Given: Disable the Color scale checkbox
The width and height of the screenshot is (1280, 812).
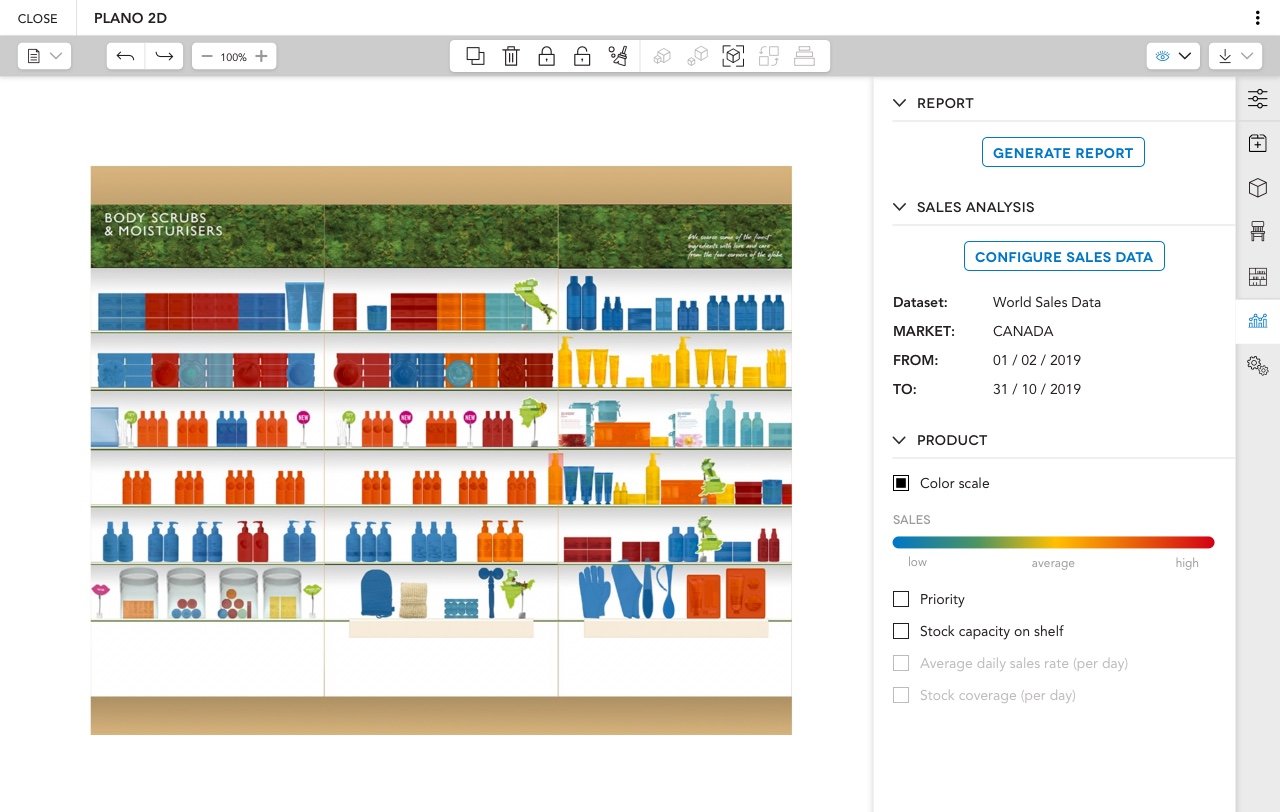Looking at the screenshot, I should [x=900, y=483].
